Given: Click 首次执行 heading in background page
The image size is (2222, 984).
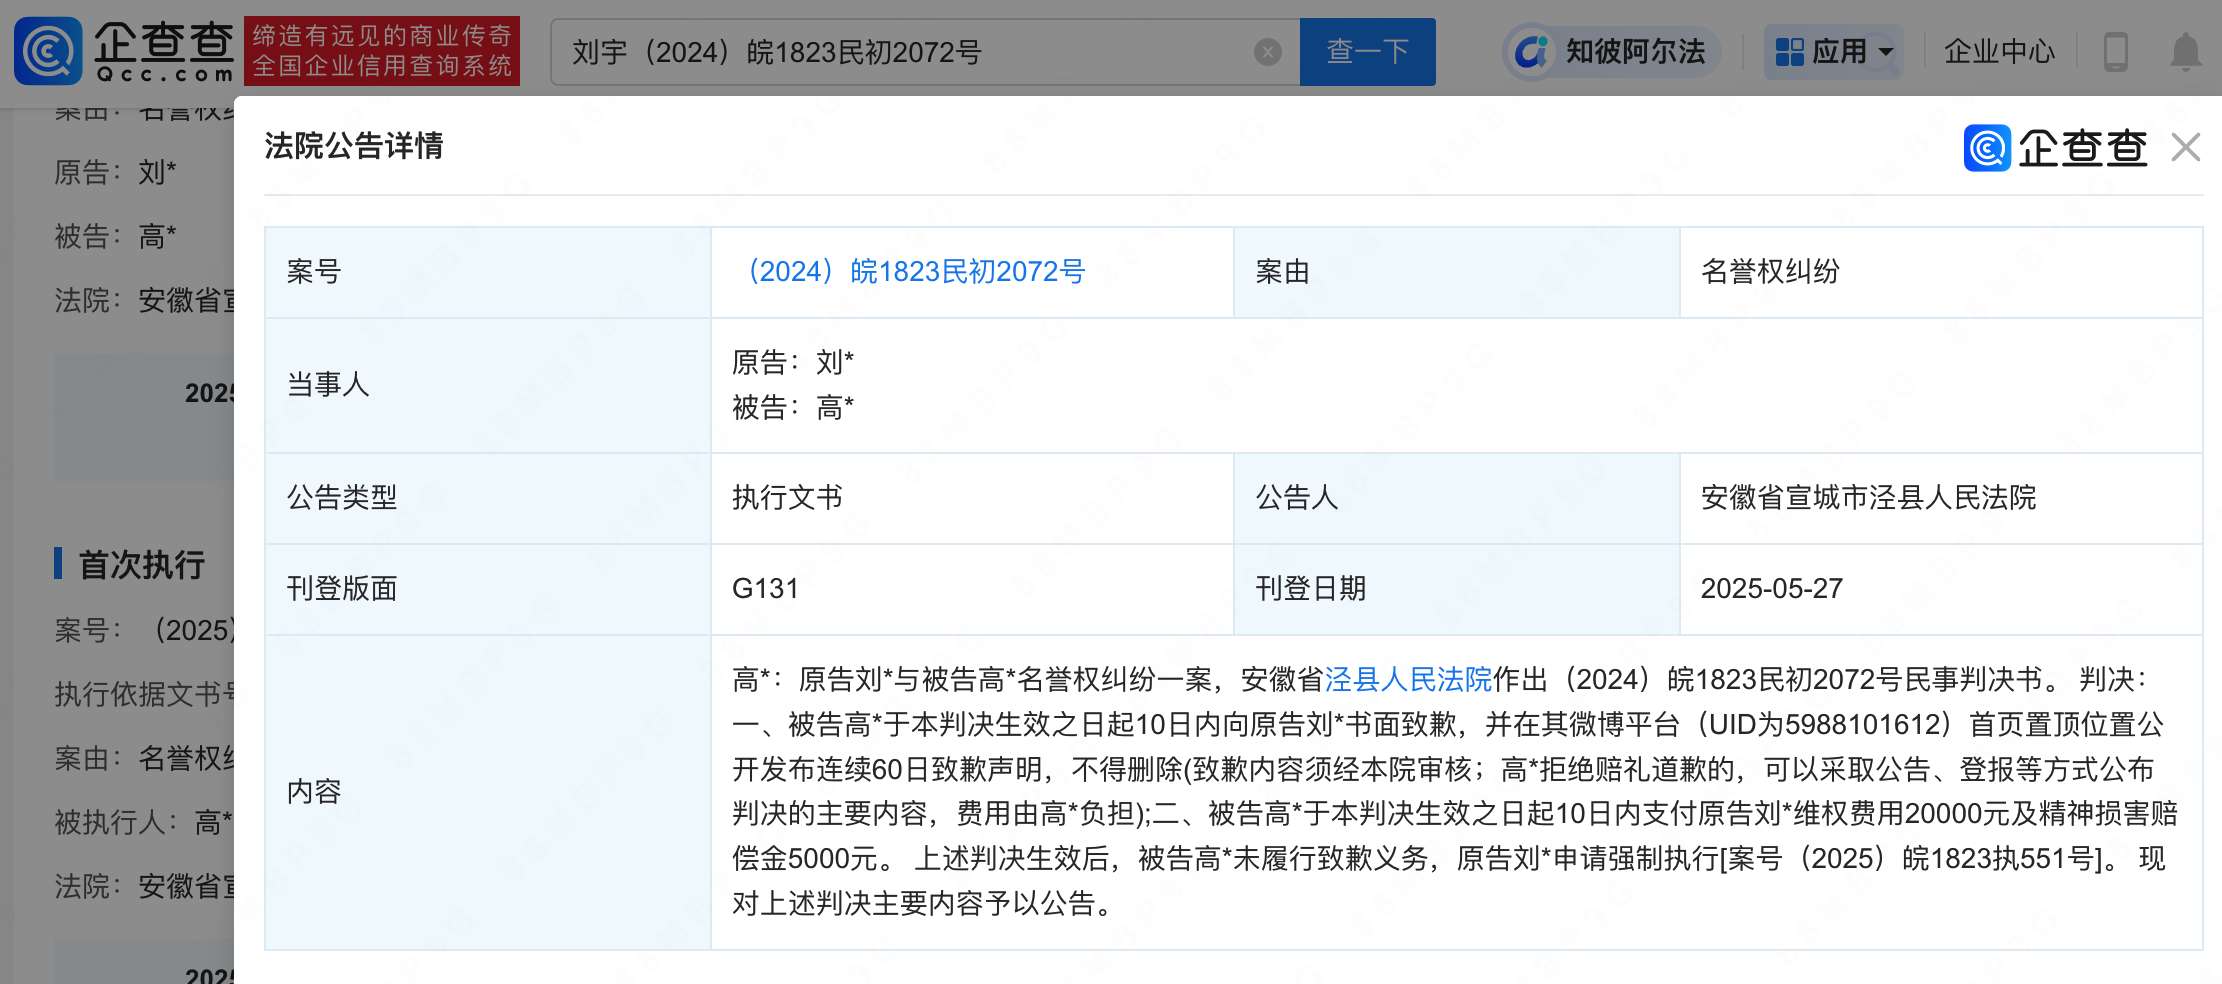Looking at the screenshot, I should [142, 565].
